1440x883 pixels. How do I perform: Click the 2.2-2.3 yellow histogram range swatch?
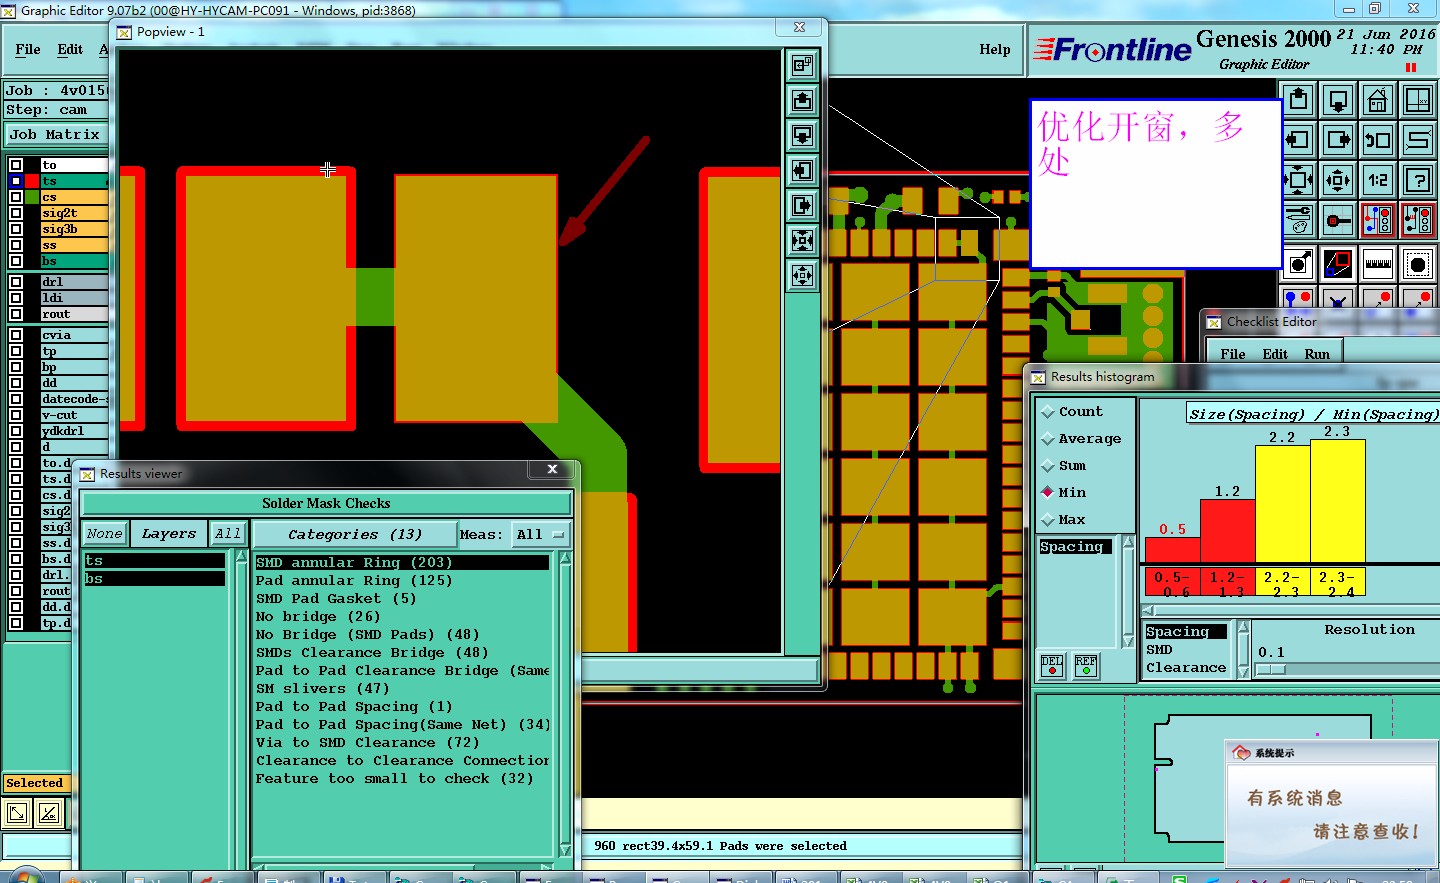click(1282, 582)
